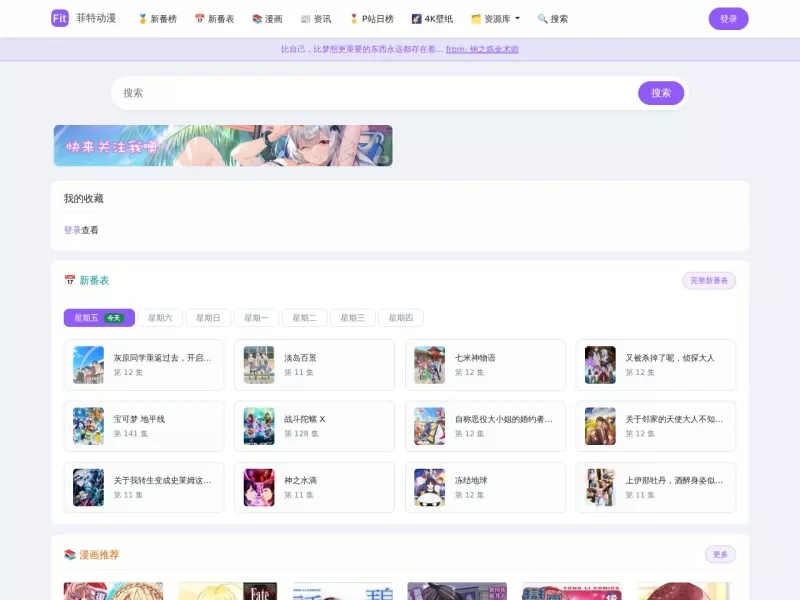Screen dimensions: 800x600
Task: Click the 菲特动漫 site name
Action: (x=96, y=18)
